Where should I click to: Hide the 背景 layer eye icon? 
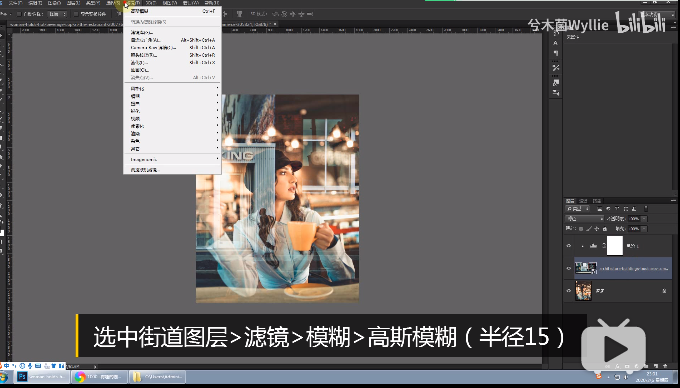569,290
